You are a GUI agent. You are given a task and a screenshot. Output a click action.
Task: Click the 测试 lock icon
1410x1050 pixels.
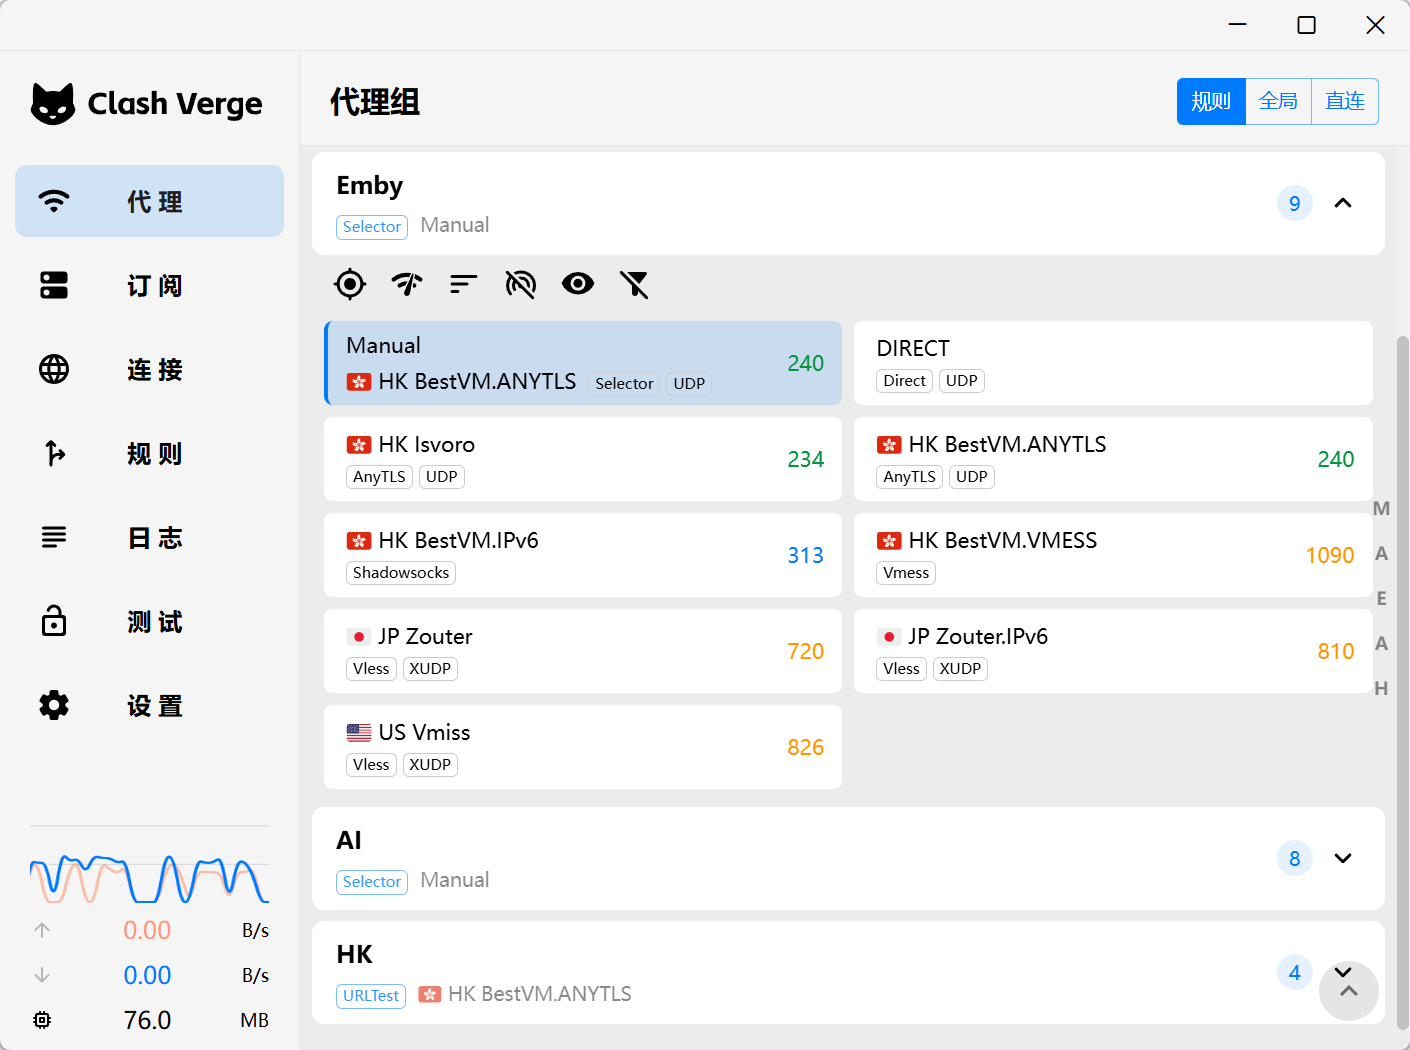pos(54,621)
